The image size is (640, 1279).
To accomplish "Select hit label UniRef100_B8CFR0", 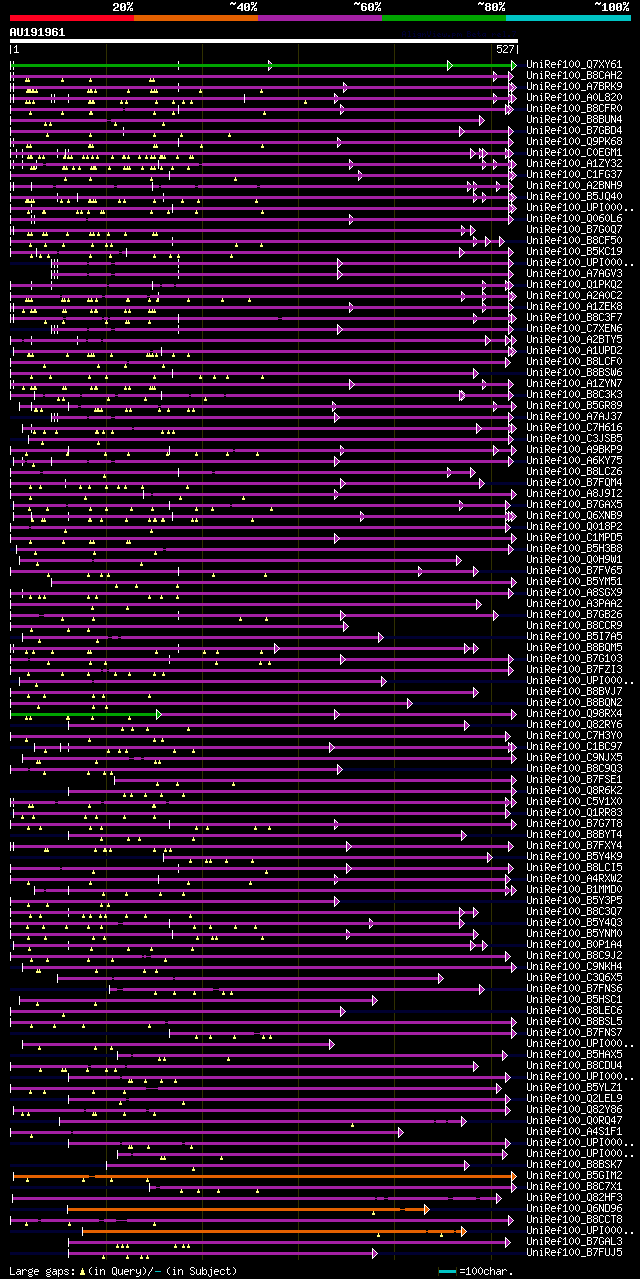I will pos(573,109).
